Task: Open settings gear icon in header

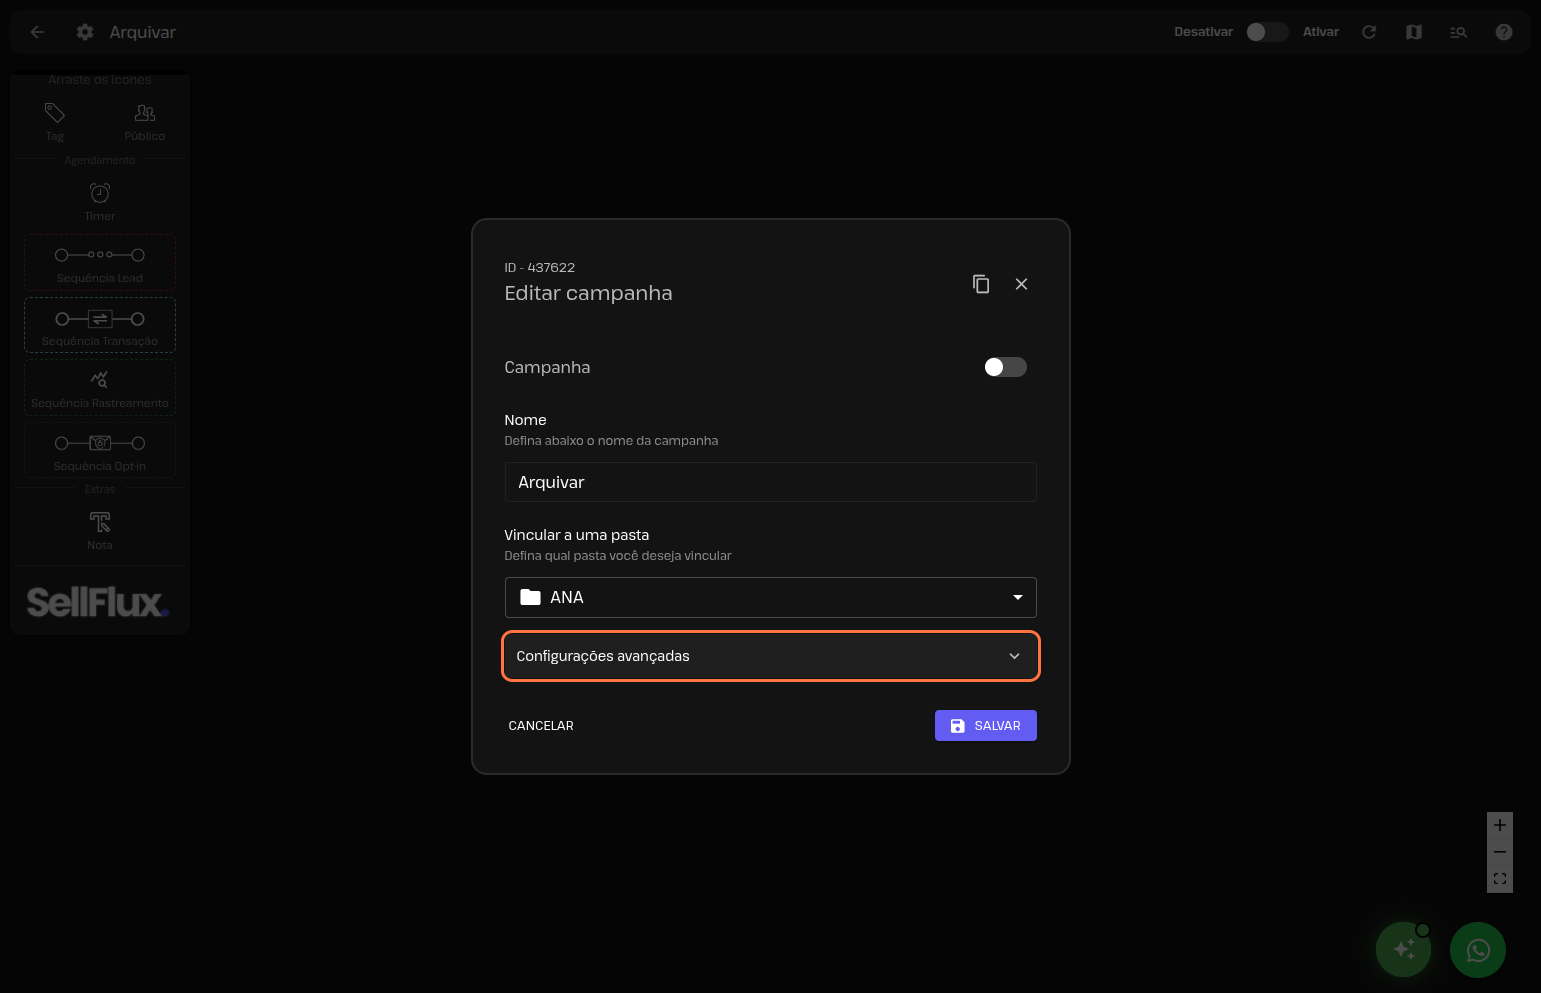Action: pyautogui.click(x=85, y=32)
